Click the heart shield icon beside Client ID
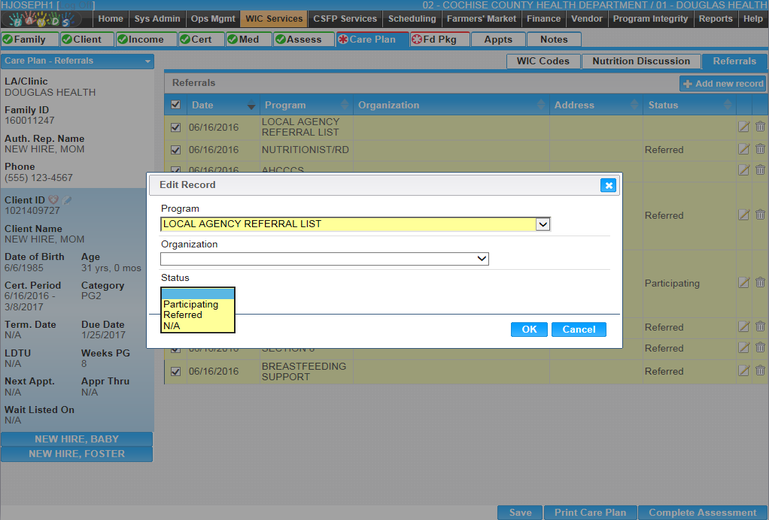The height and width of the screenshot is (520, 769). 54,199
